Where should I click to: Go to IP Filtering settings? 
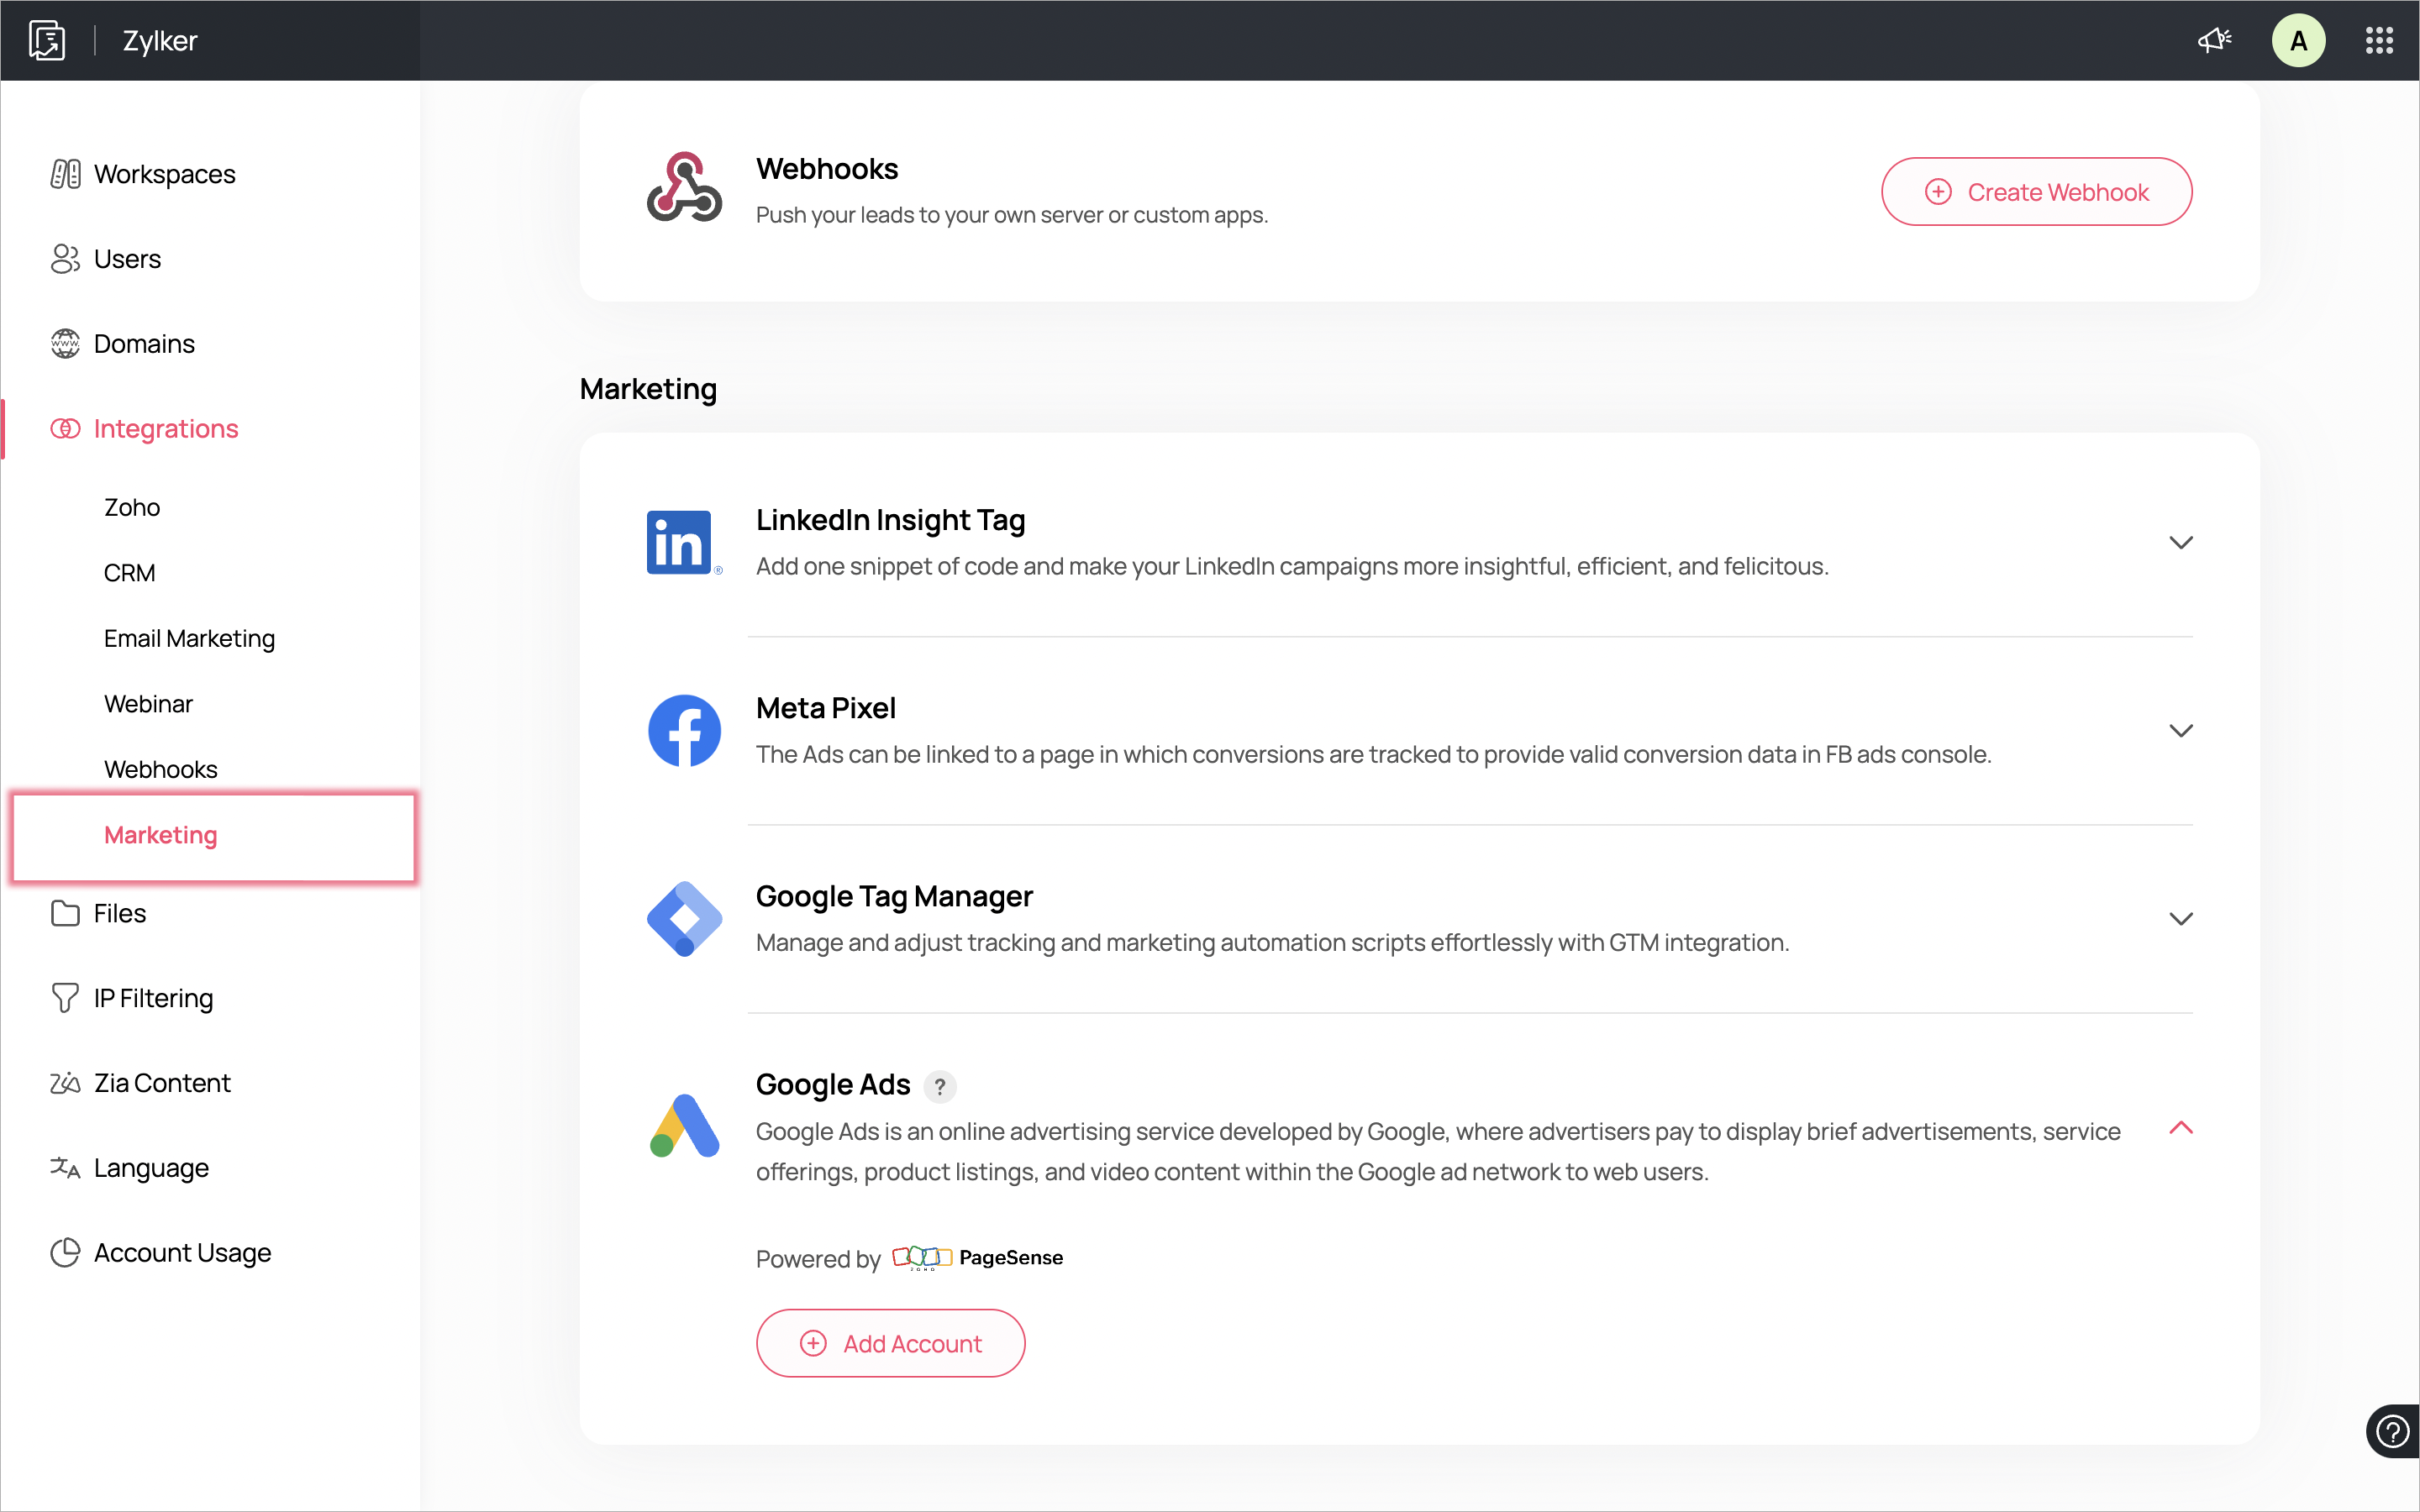coord(153,998)
